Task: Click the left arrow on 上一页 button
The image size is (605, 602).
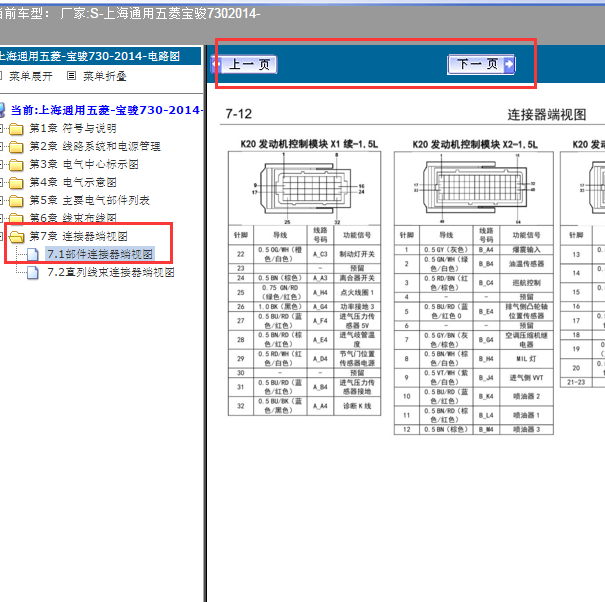Action: pos(216,64)
